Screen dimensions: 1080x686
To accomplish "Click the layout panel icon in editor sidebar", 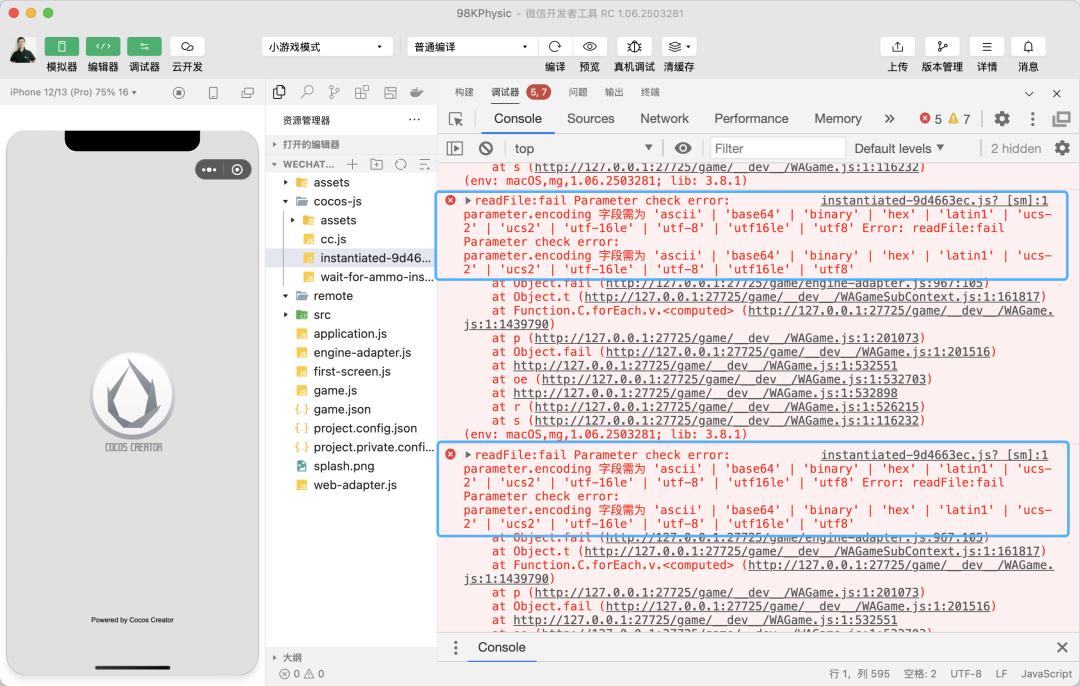I will point(391,92).
